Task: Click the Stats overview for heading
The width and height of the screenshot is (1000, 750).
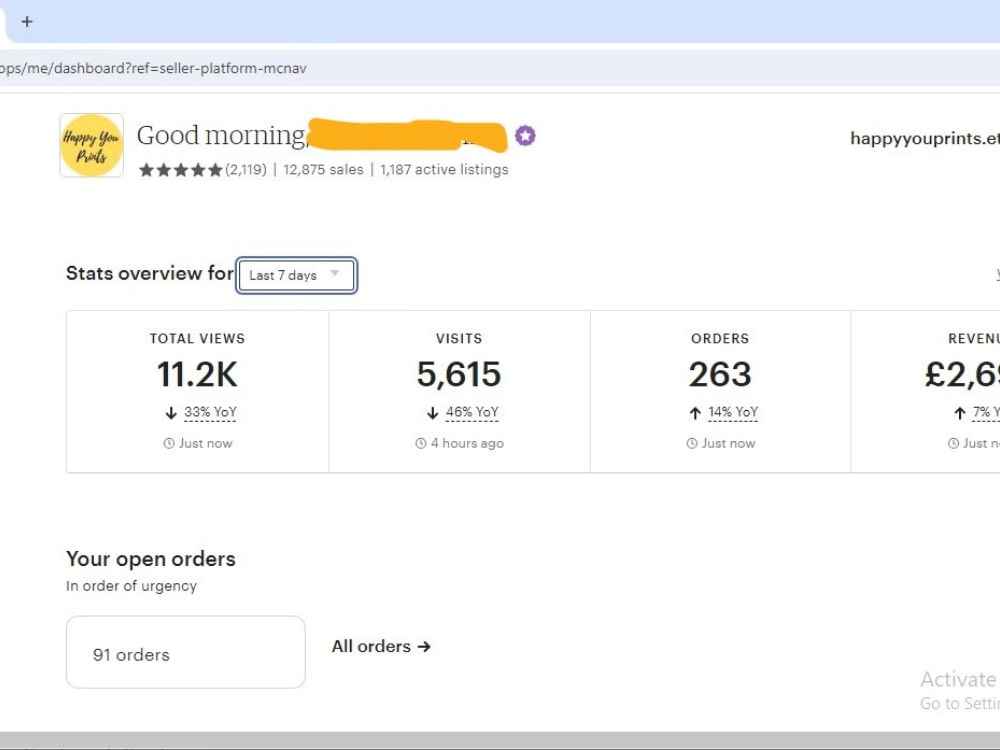Action: click(150, 274)
